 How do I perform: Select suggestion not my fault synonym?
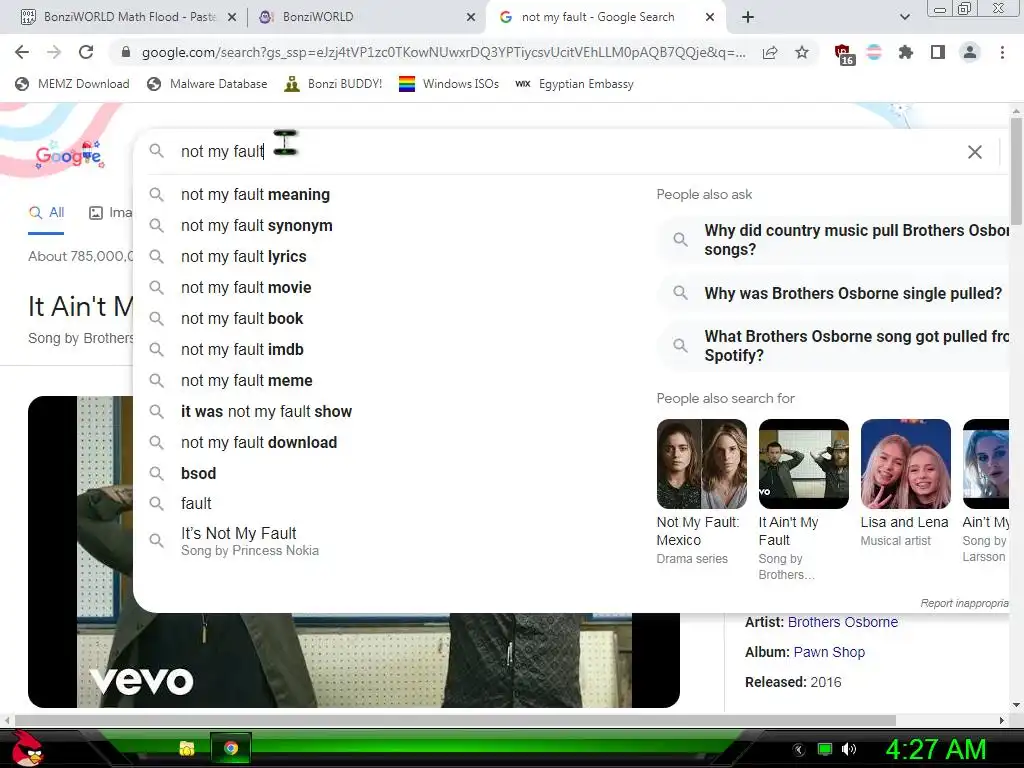257,225
